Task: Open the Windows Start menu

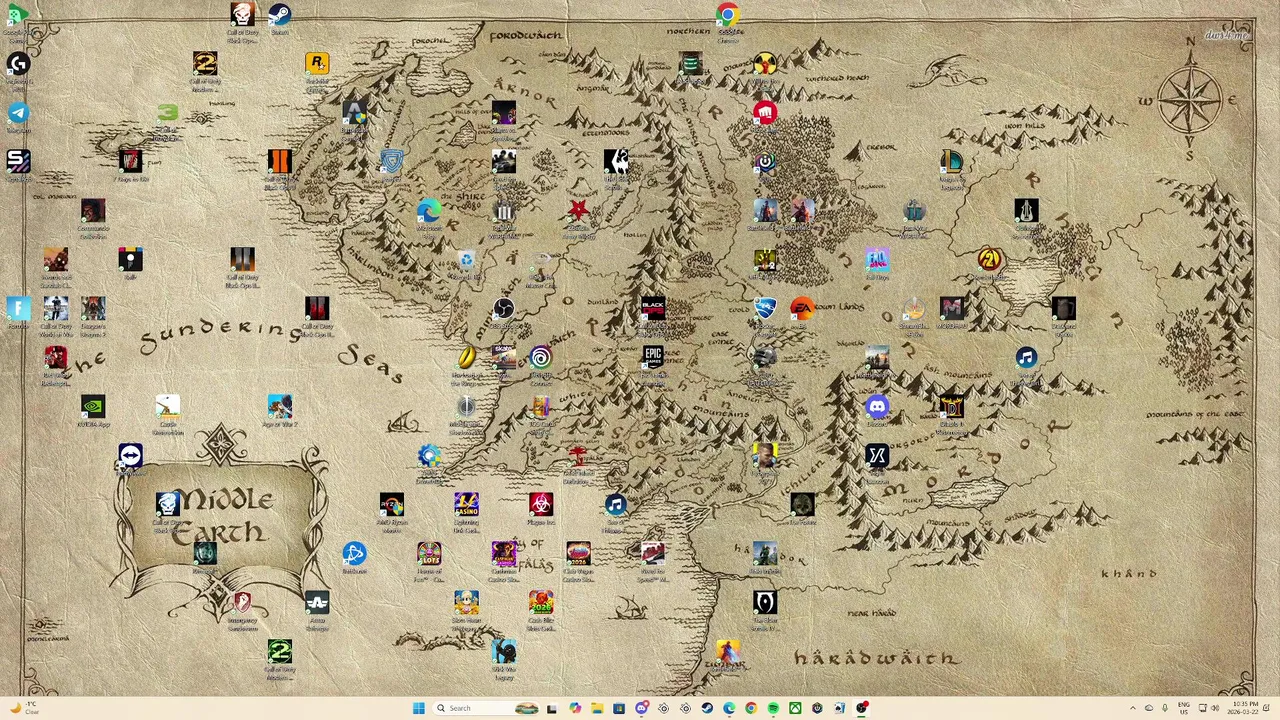Action: coord(418,708)
